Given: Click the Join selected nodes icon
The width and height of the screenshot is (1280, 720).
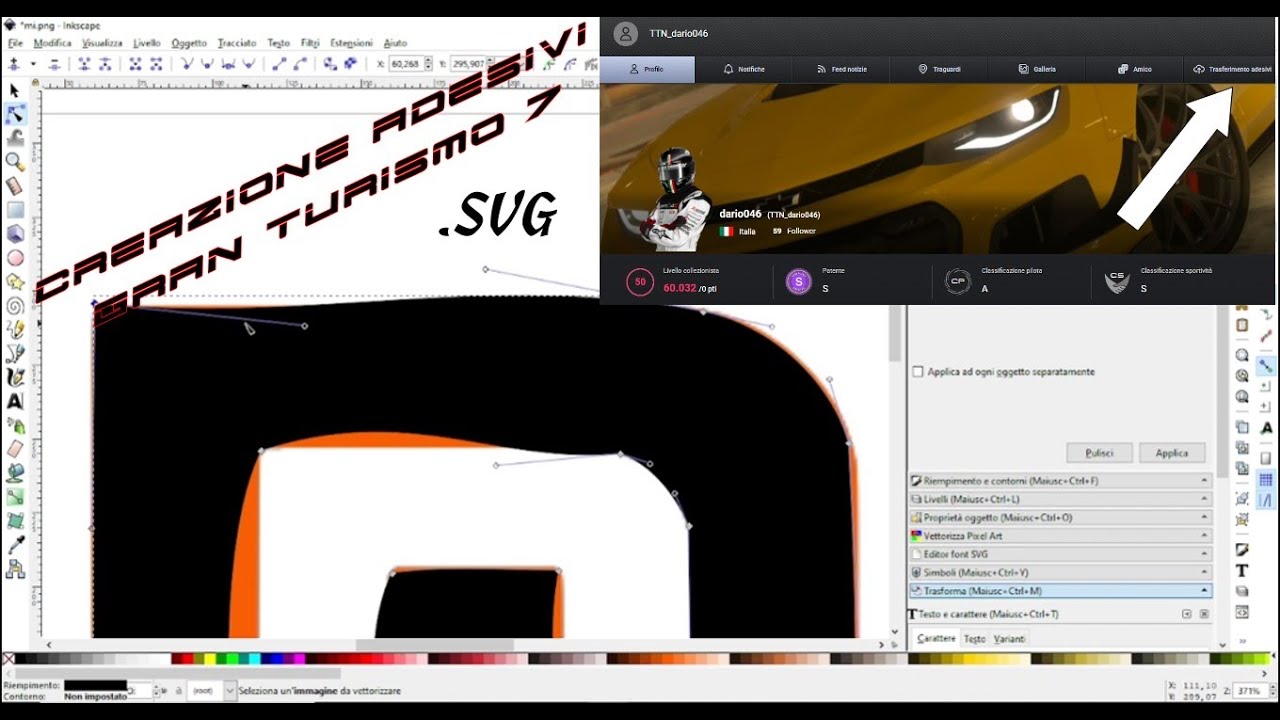Looking at the screenshot, I should point(84,63).
